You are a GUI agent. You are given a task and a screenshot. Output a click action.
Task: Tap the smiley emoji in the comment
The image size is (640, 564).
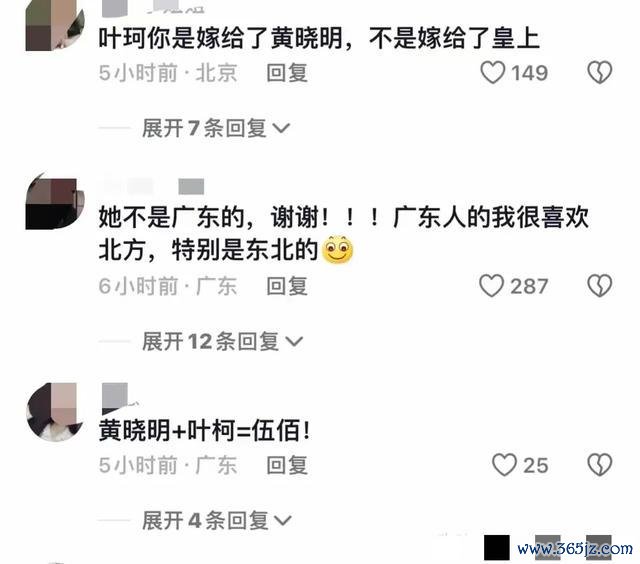(x=338, y=250)
